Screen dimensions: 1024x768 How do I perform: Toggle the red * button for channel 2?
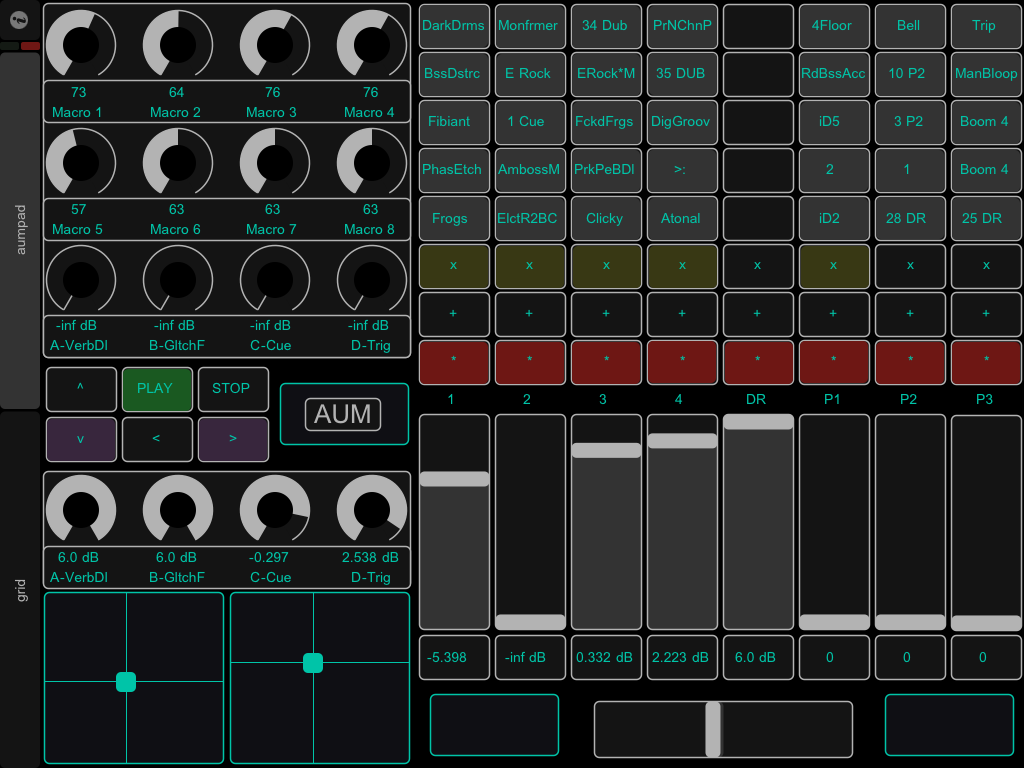tap(530, 362)
